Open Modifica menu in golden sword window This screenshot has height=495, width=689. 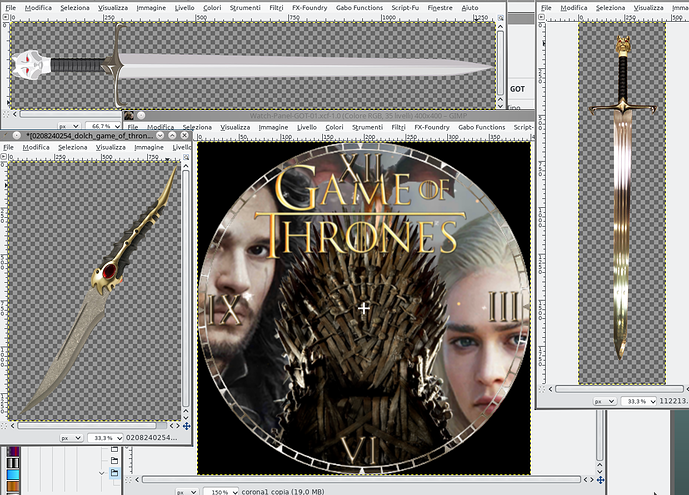pos(574,7)
